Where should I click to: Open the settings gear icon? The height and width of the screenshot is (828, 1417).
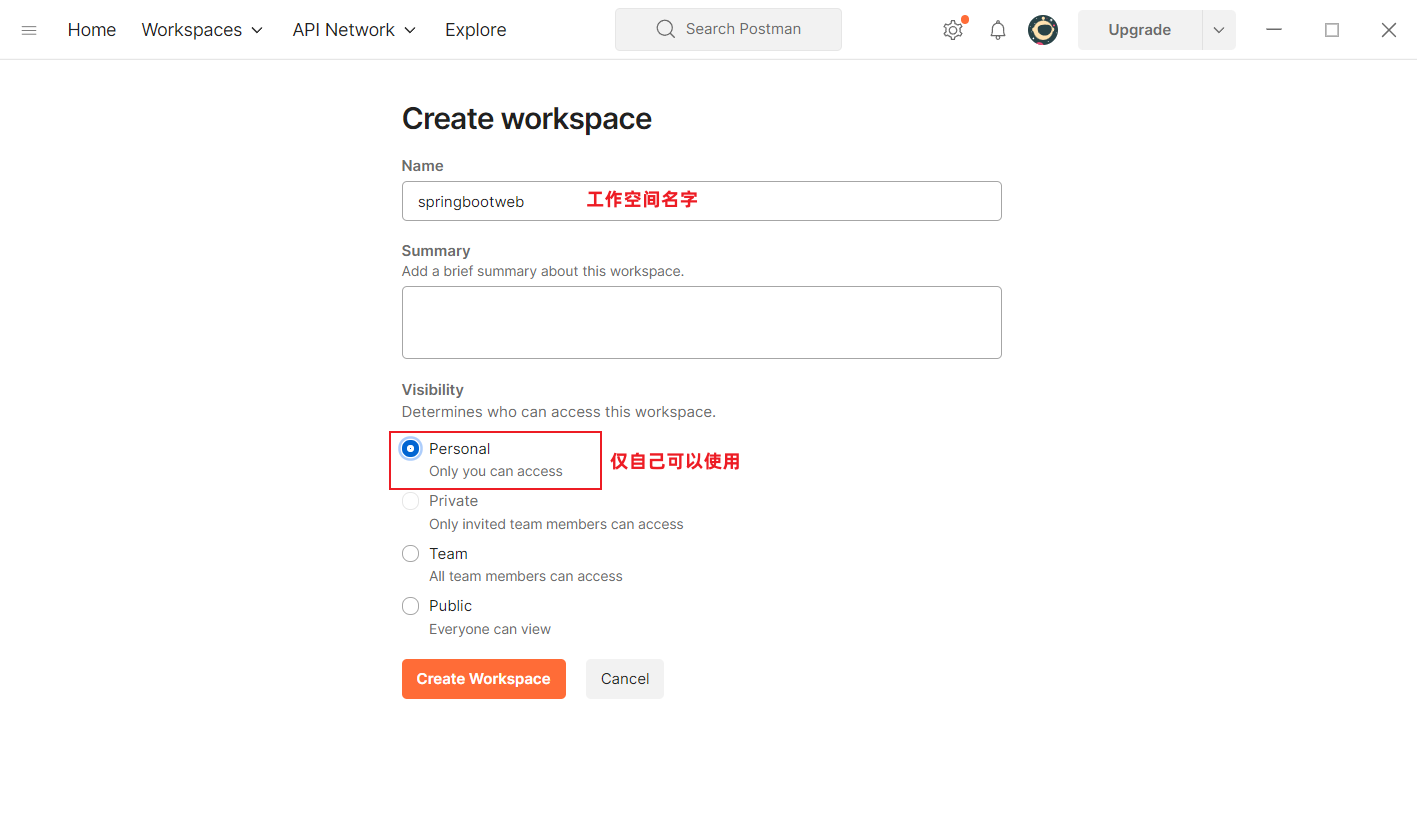(x=952, y=30)
